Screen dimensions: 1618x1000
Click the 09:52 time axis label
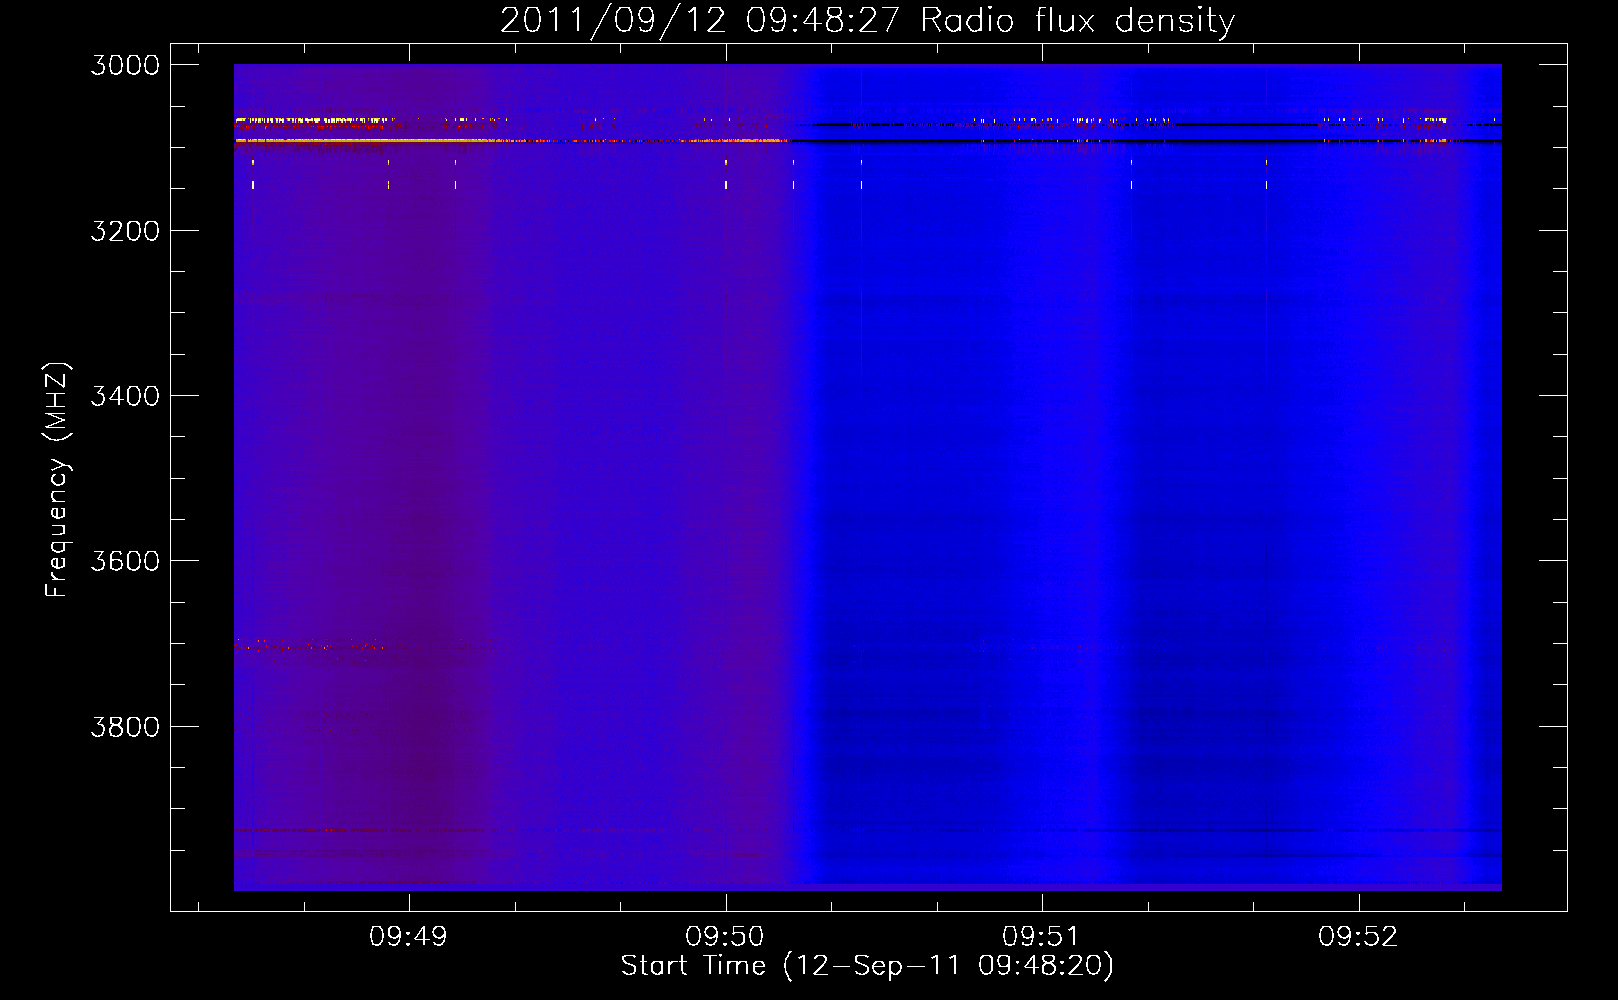tap(1357, 937)
